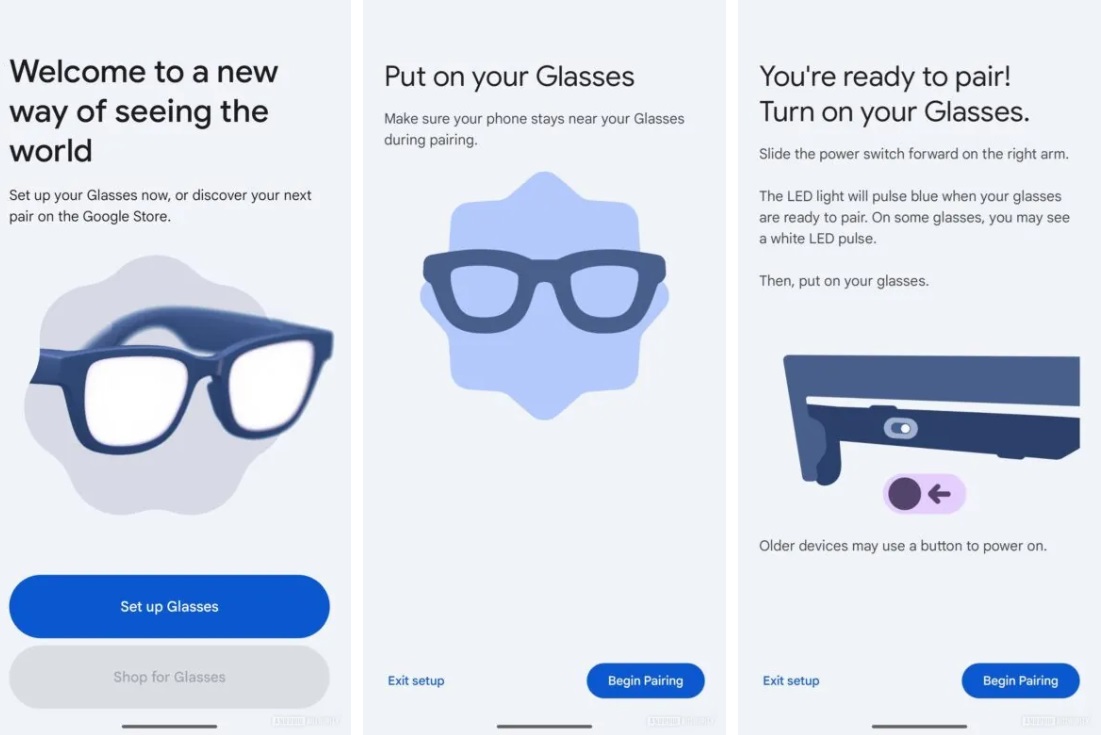Click the purple slide switch illustration
Image resolution: width=1101 pixels, height=735 pixels.
point(924,494)
